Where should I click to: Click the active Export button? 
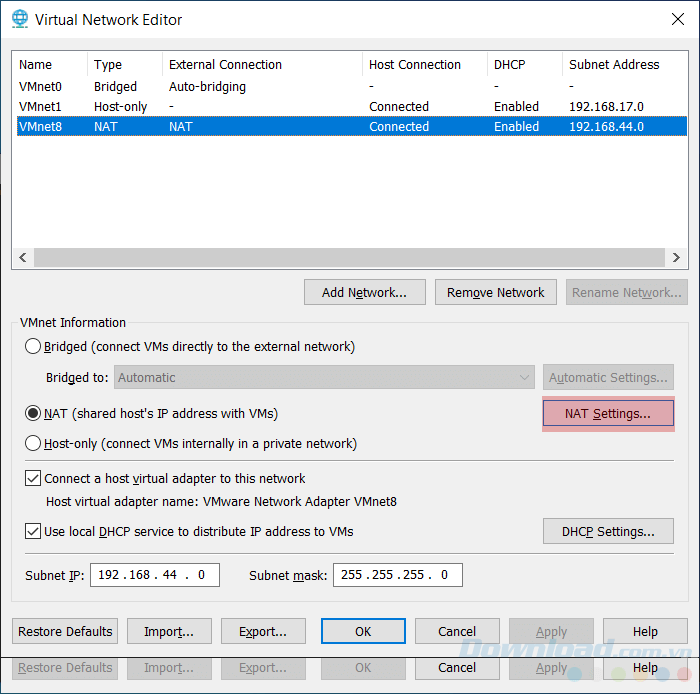pyautogui.click(x=263, y=631)
